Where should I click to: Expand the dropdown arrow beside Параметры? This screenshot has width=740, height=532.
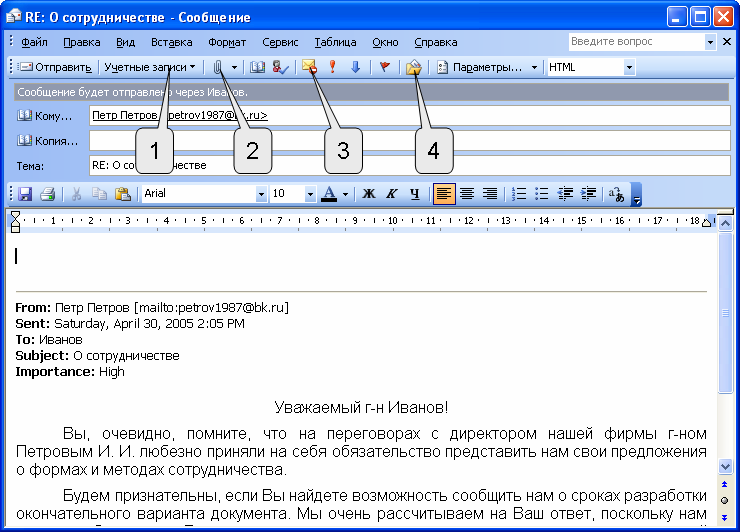[534, 67]
